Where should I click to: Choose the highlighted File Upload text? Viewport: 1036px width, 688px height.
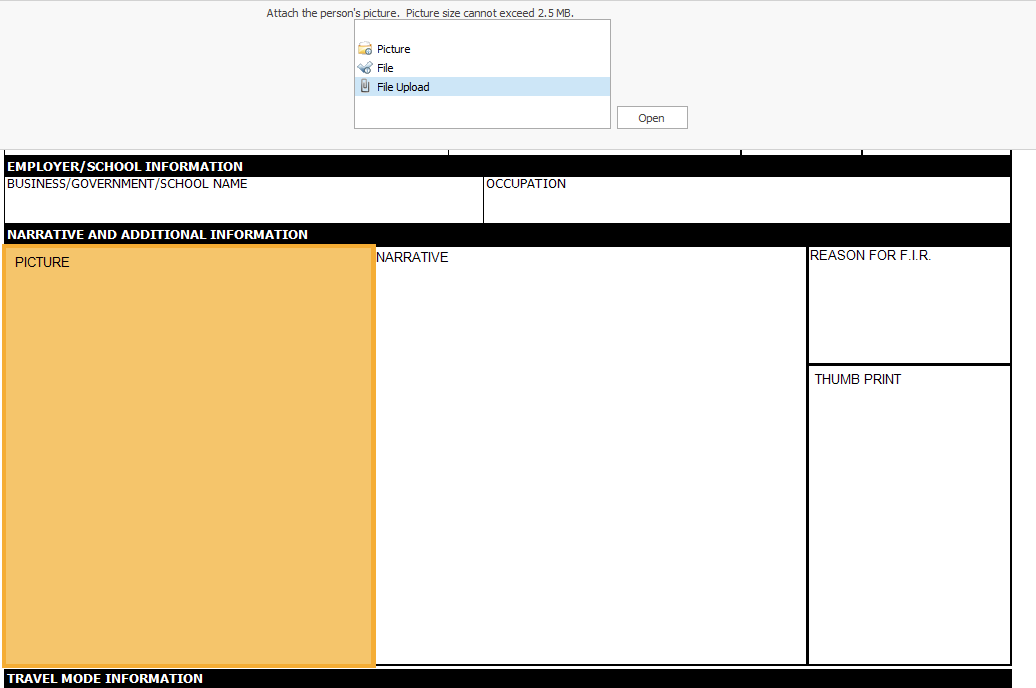403,87
